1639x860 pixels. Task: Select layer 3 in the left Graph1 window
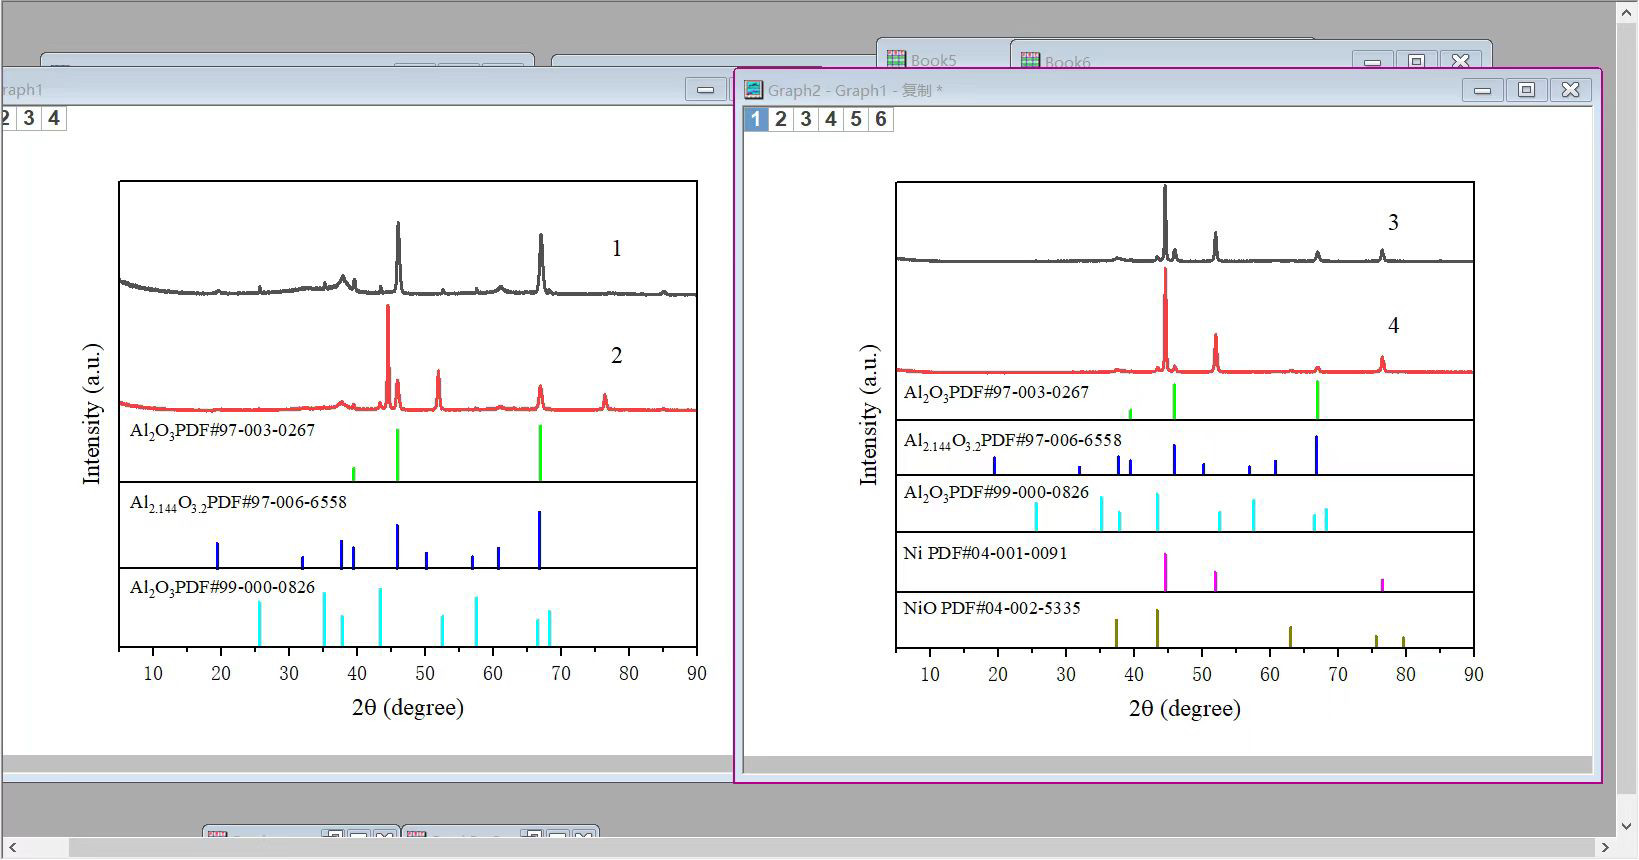click(x=29, y=118)
